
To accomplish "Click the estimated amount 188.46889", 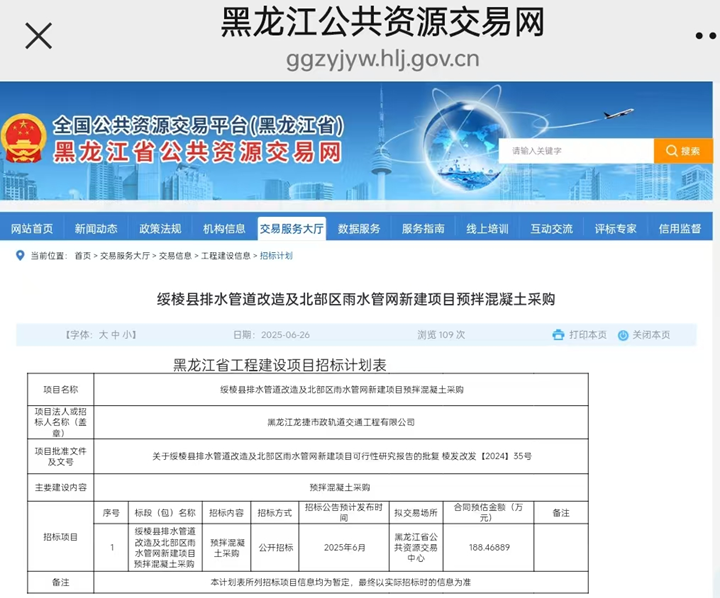I will point(489,547).
